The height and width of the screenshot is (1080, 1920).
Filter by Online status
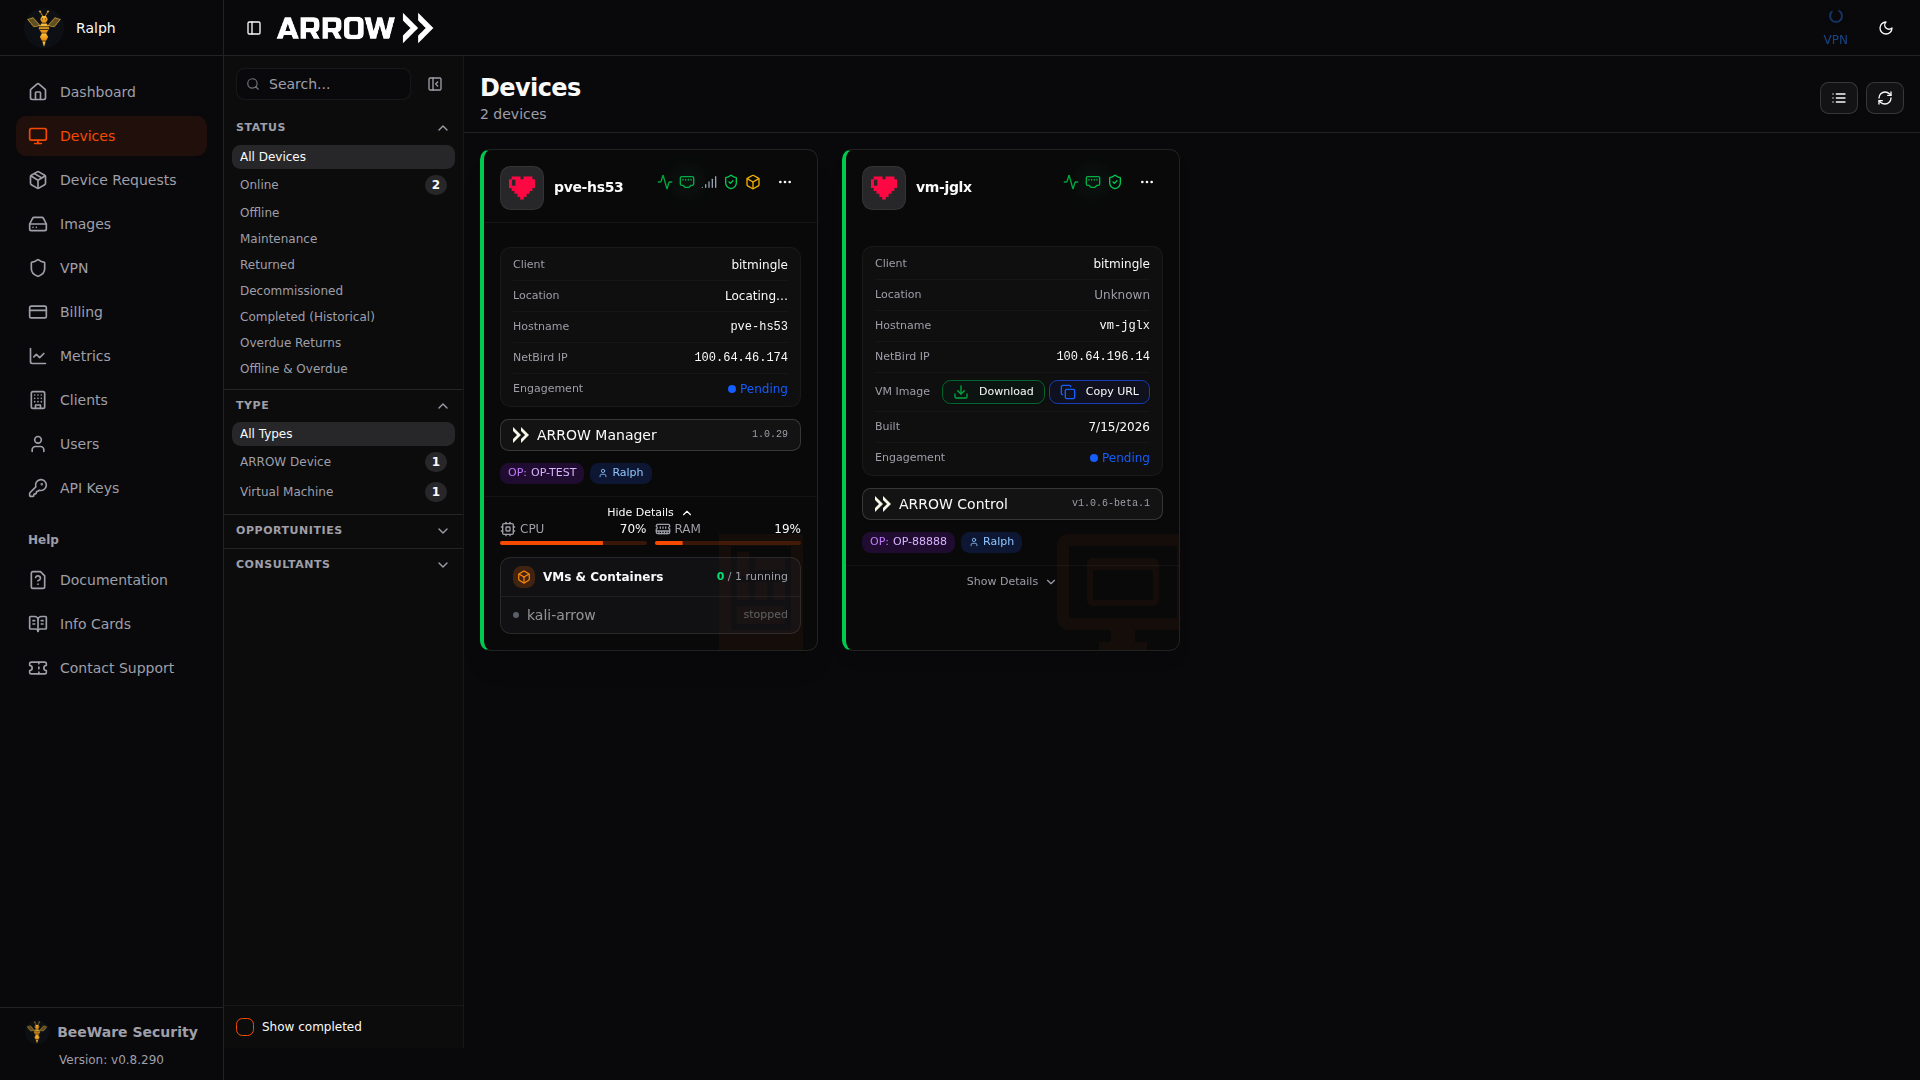tap(343, 185)
